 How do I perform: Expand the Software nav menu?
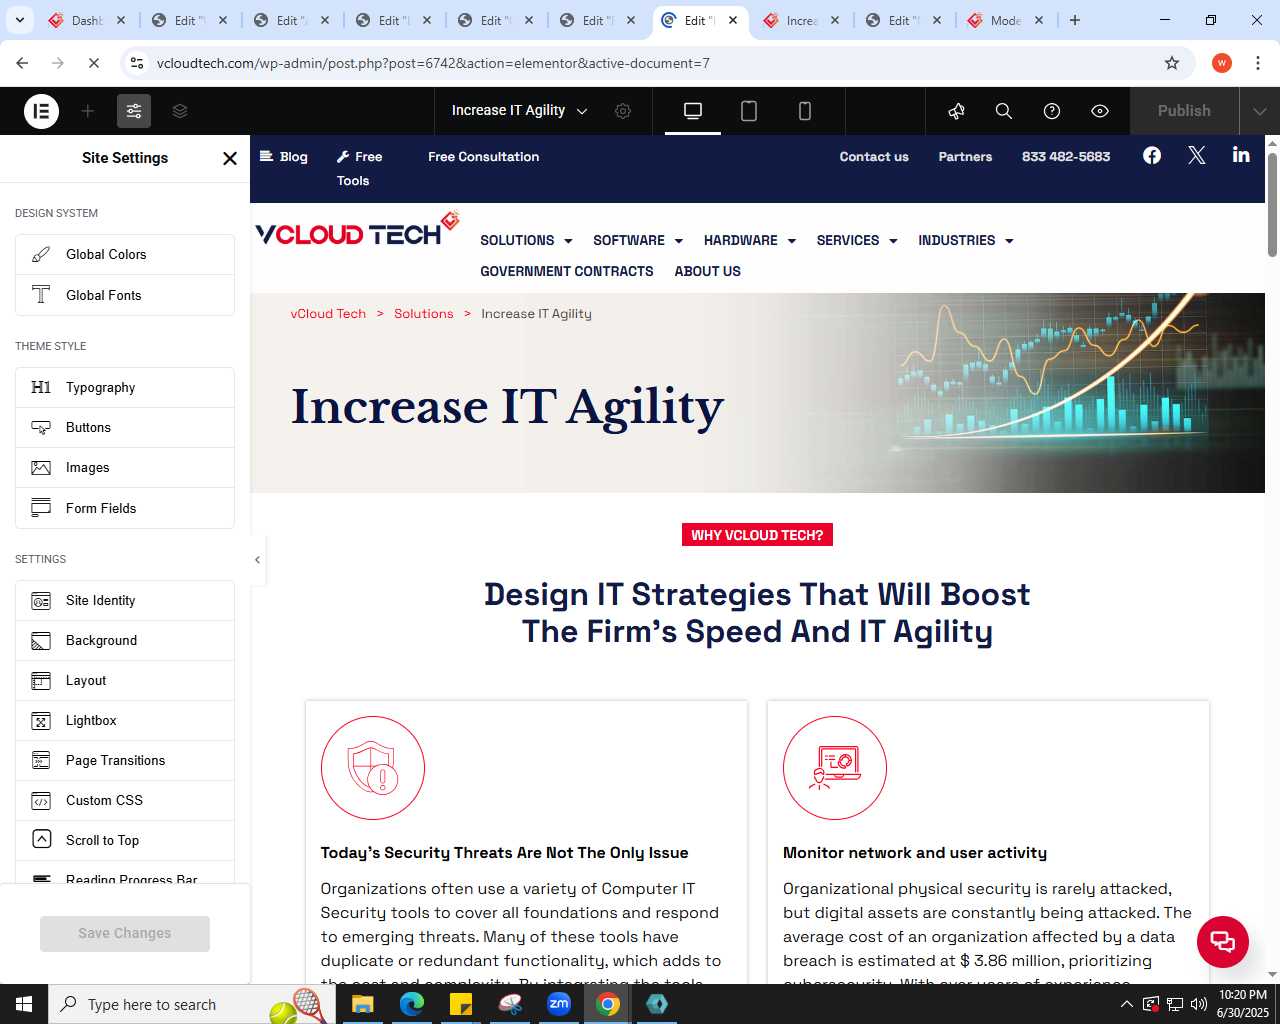[638, 240]
